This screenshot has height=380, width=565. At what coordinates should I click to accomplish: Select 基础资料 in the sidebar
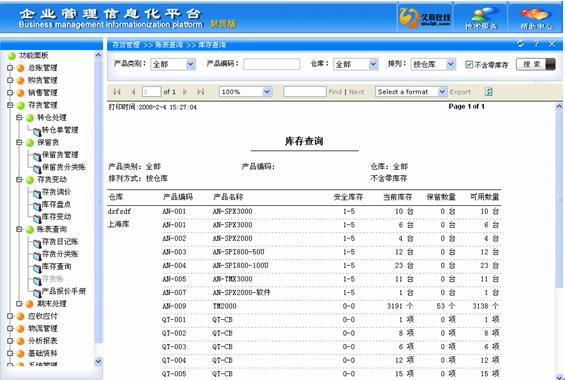(x=43, y=353)
